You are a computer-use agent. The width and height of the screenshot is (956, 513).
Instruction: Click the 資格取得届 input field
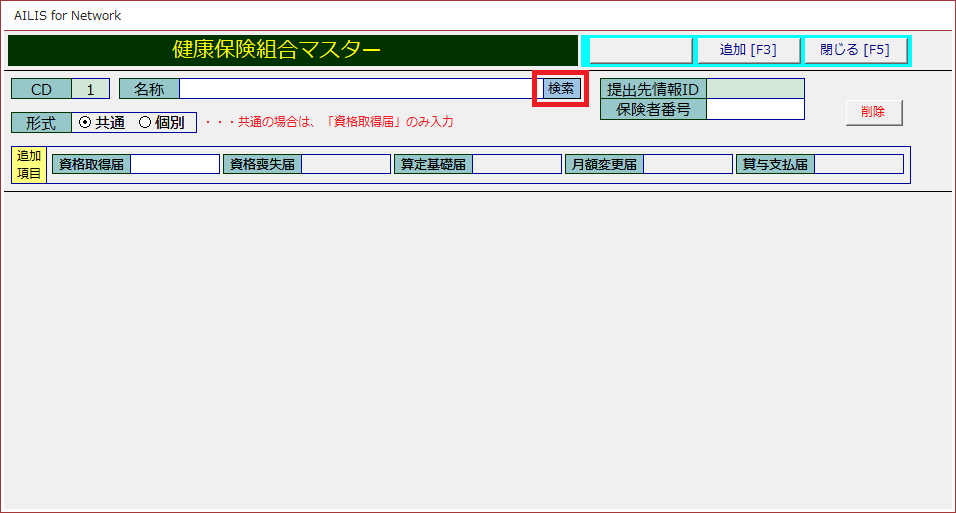tap(174, 164)
